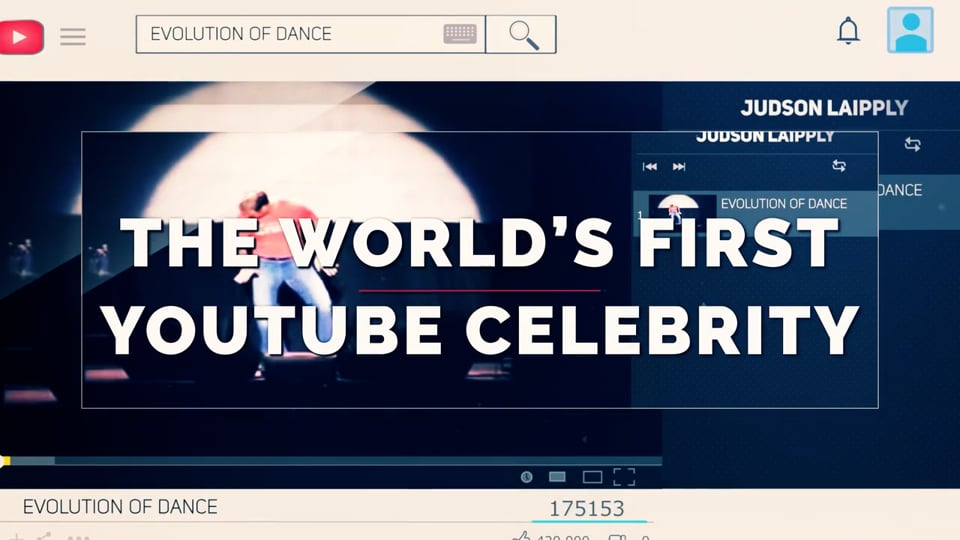The height and width of the screenshot is (540, 960).
Task: Open the hamburger menu
Action: point(73,37)
